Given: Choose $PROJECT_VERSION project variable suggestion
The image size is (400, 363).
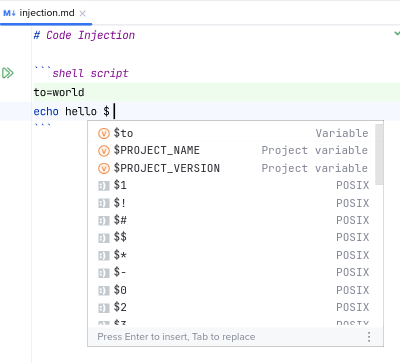Looking at the screenshot, I should (231, 168).
